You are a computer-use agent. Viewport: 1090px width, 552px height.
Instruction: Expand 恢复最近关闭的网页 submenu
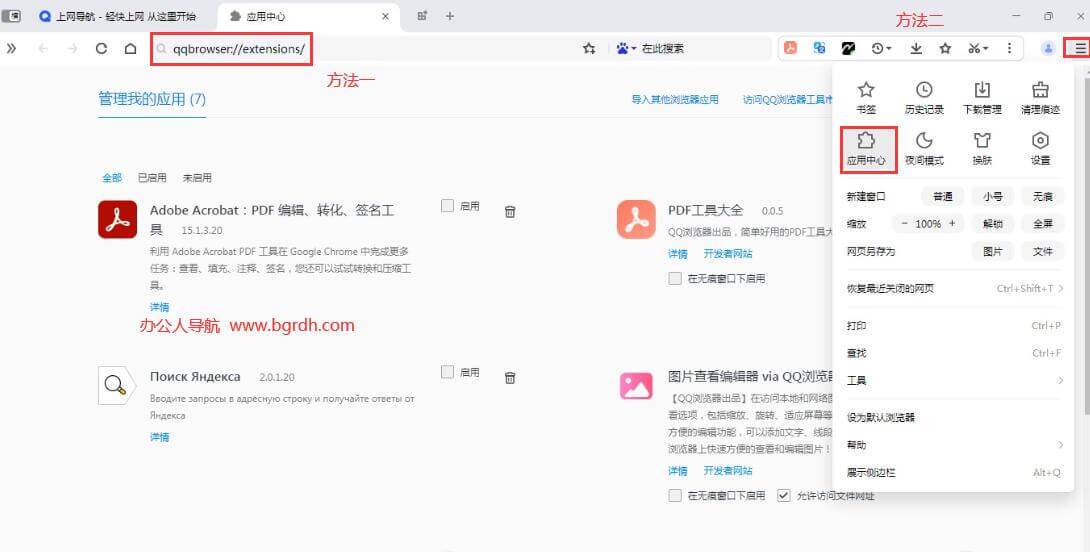tap(953, 289)
